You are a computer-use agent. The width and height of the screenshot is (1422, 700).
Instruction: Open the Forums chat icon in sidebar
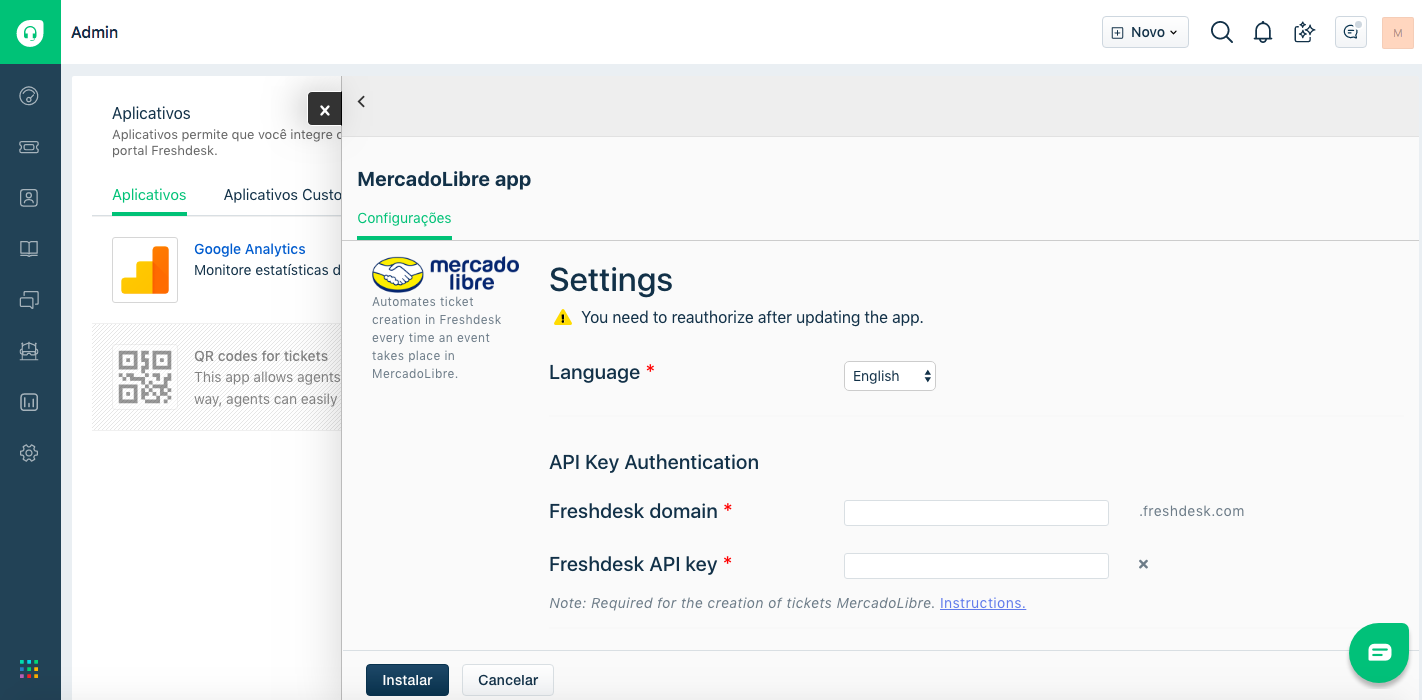29,299
